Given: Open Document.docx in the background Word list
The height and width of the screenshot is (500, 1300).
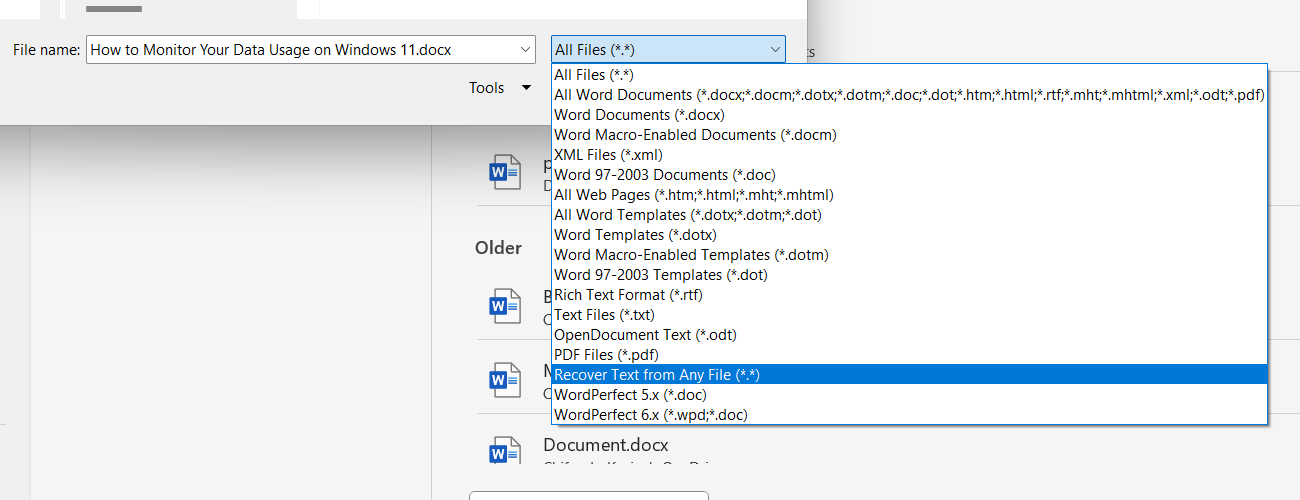Looking at the screenshot, I should pos(606,445).
